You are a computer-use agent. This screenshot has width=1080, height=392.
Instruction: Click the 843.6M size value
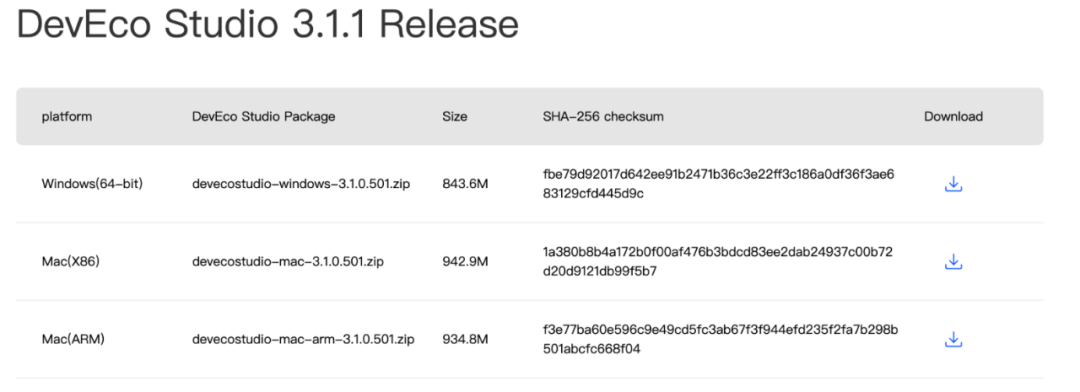[x=466, y=184]
